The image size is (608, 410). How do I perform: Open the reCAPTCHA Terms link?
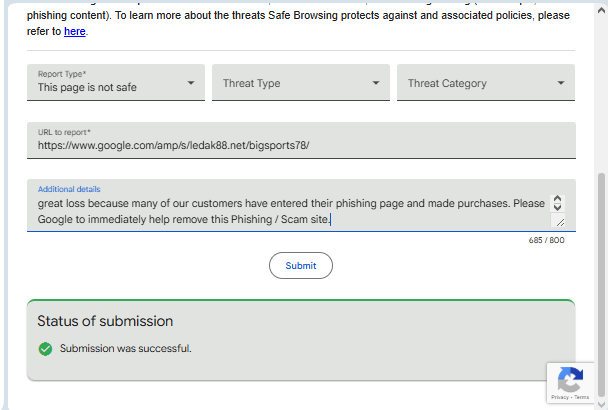pyautogui.click(x=581, y=398)
